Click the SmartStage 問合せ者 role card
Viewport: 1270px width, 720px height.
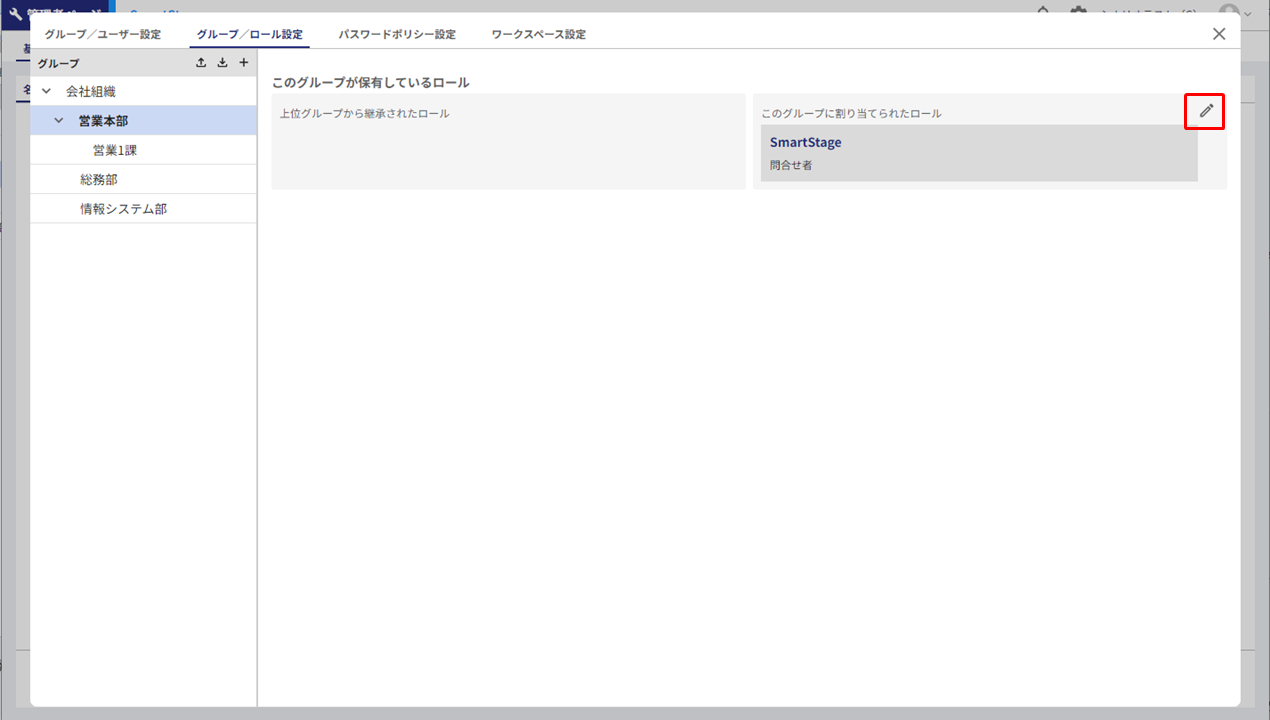[x=978, y=153]
